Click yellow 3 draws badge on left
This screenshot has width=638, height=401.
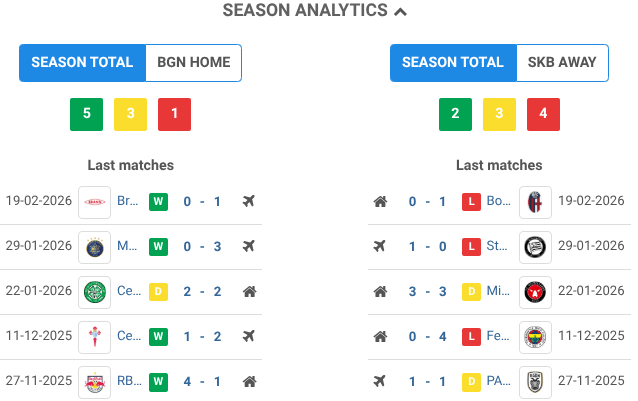130,114
